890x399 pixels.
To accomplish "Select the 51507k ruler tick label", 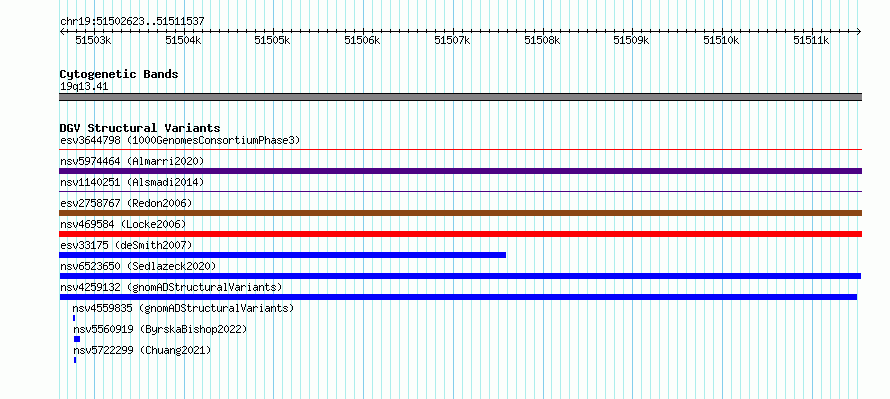I will (x=452, y=41).
